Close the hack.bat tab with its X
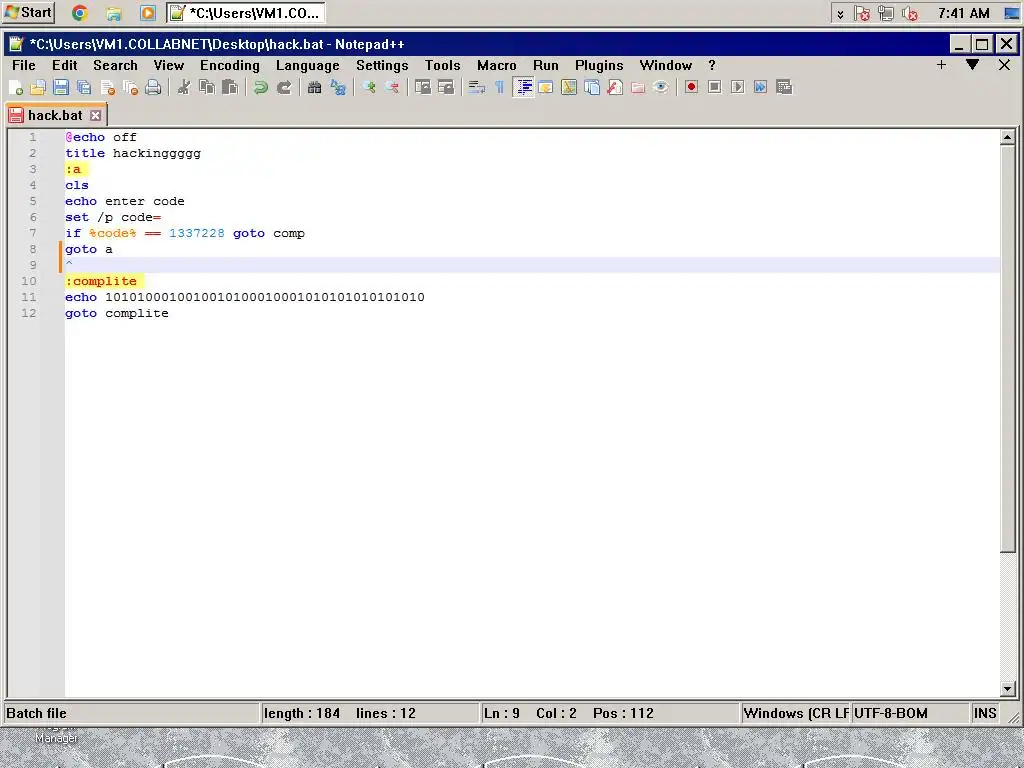The width and height of the screenshot is (1024, 768). 95,116
